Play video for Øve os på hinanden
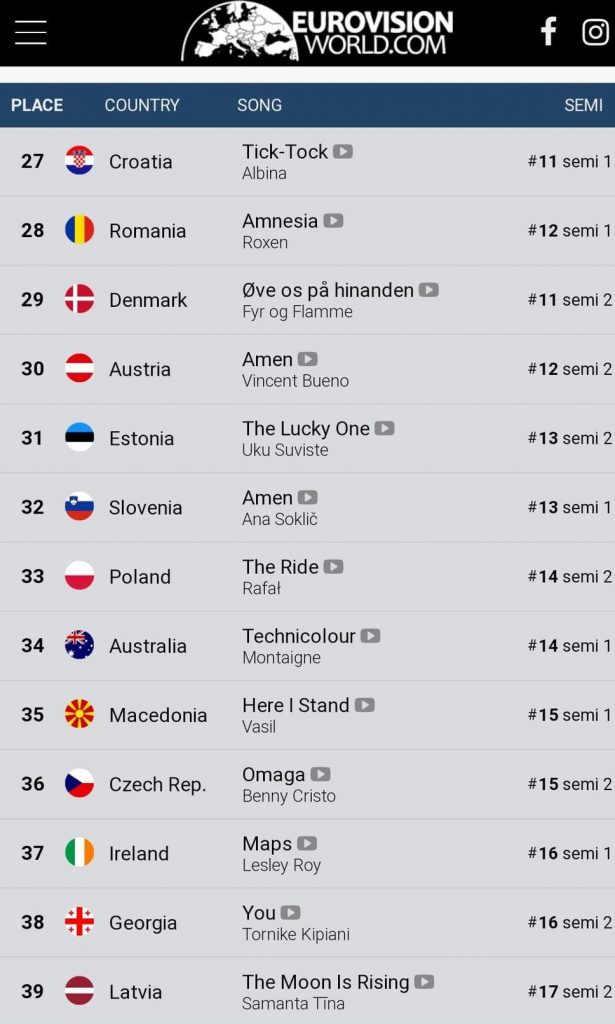This screenshot has width=615, height=1024. click(429, 290)
